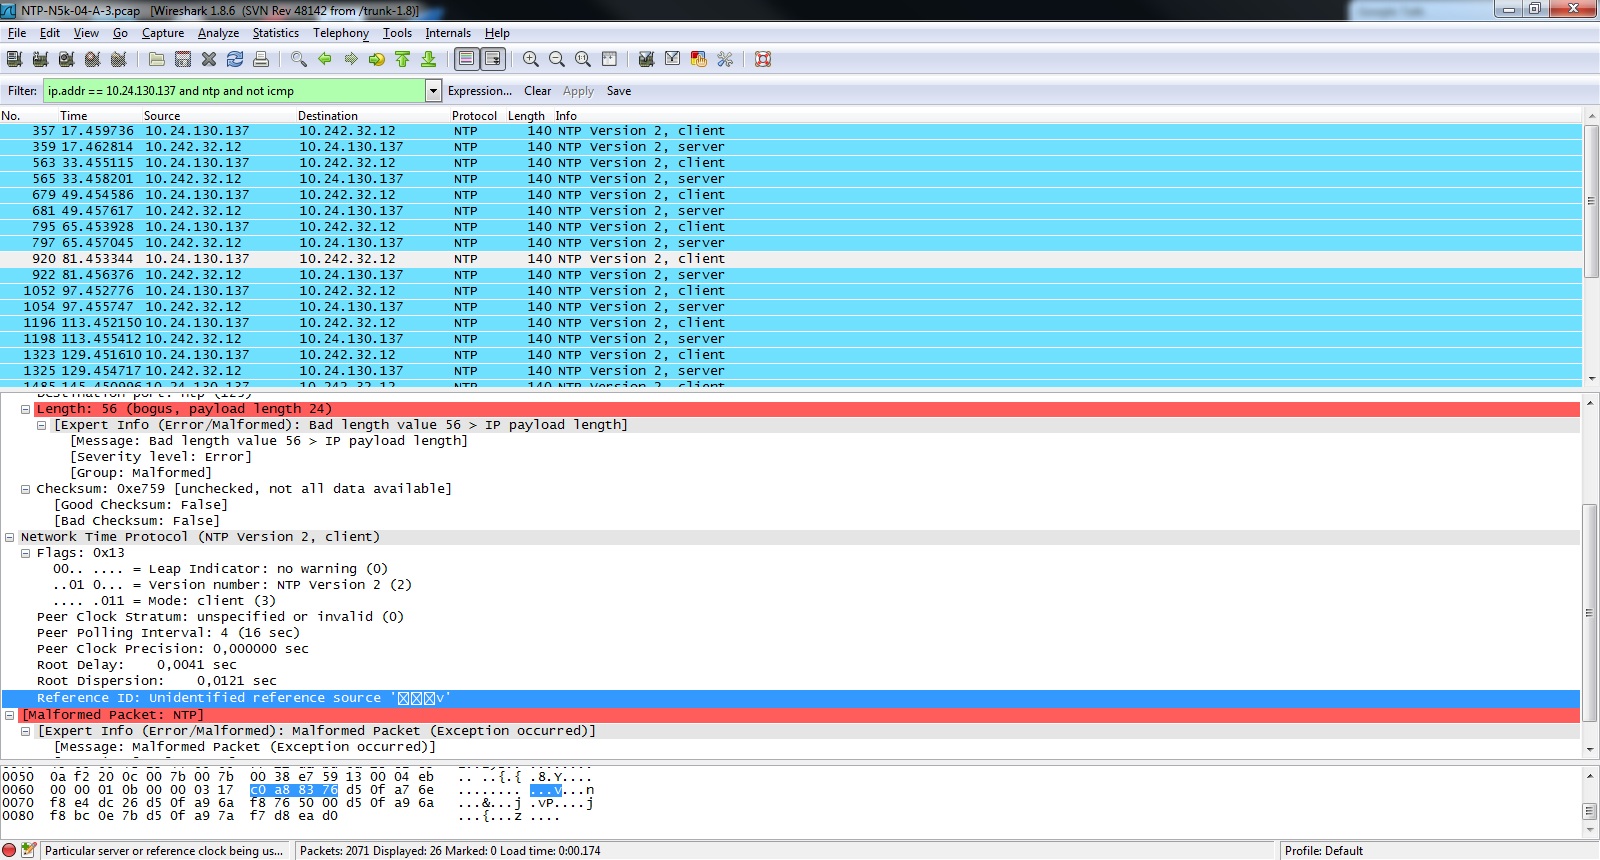The image size is (1600, 860).
Task: Edit display filter icon
Action: (673, 59)
